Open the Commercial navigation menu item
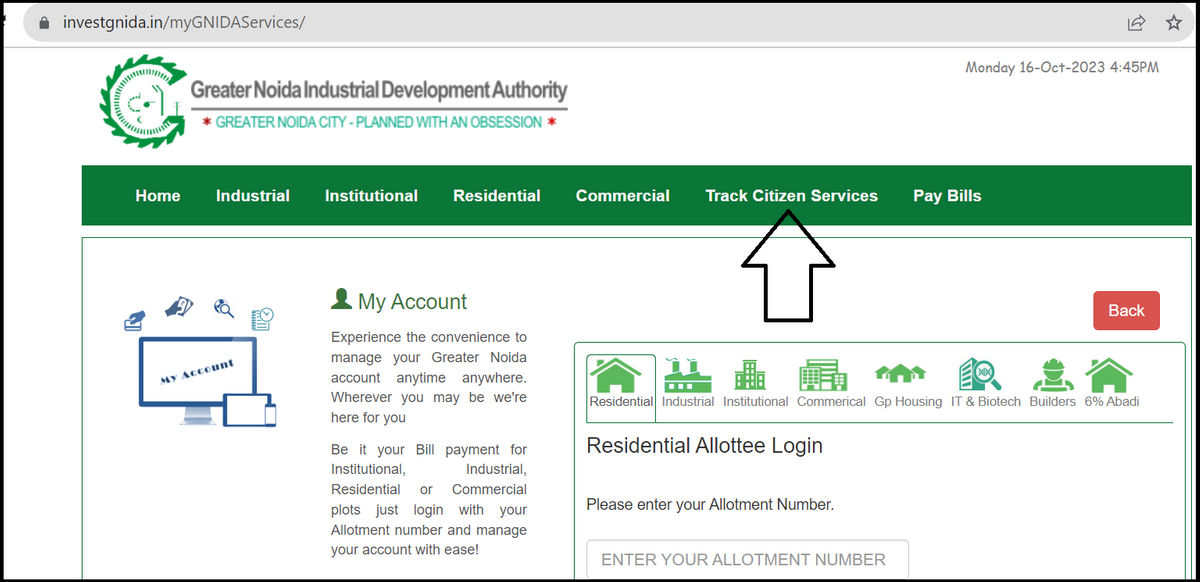This screenshot has height=582, width=1200. (622, 195)
